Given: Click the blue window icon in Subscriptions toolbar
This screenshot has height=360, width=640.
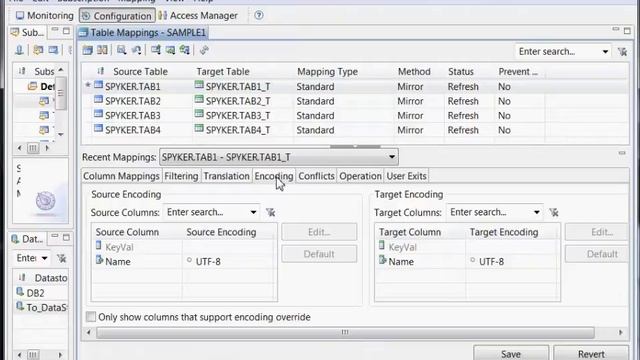Looking at the screenshot, I should tap(53, 50).
